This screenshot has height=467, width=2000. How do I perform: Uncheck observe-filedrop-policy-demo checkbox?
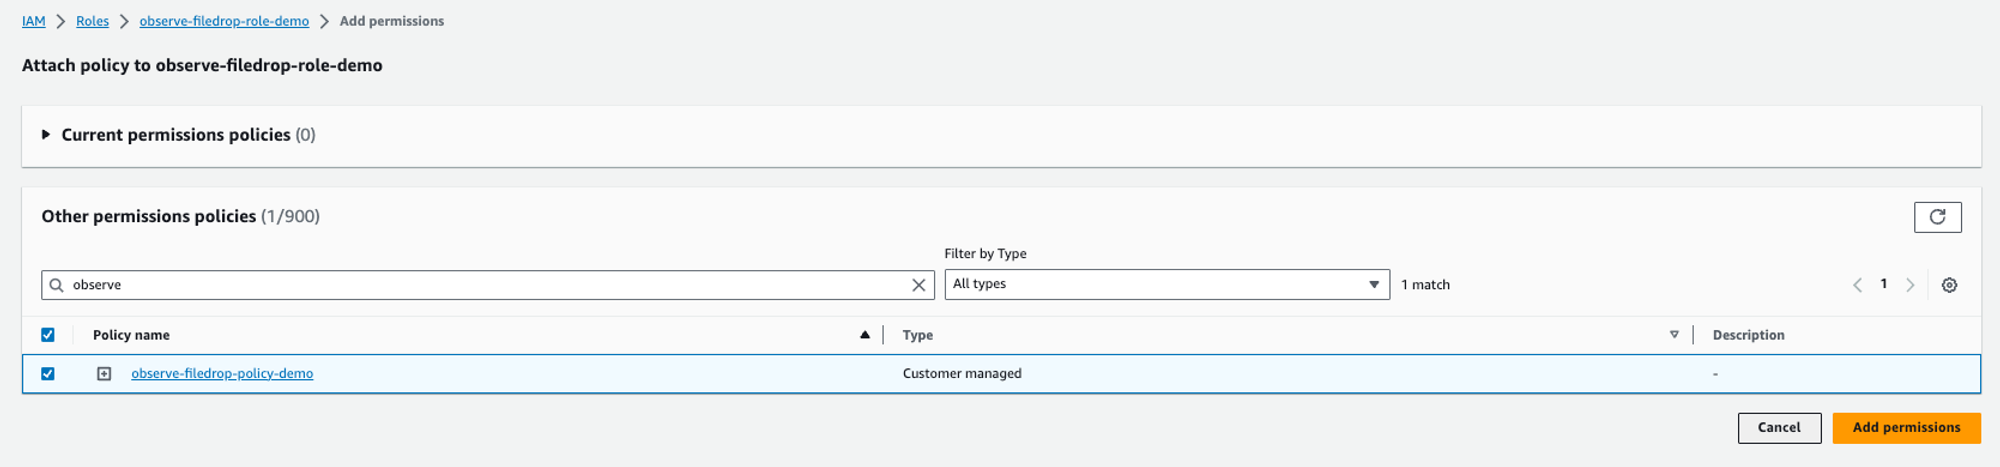coord(48,373)
